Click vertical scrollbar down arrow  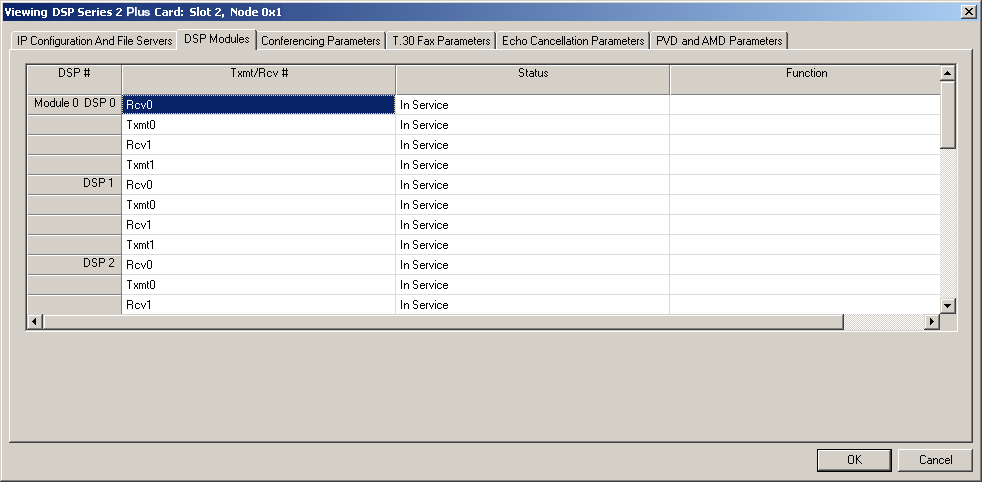pyautogui.click(x=948, y=305)
